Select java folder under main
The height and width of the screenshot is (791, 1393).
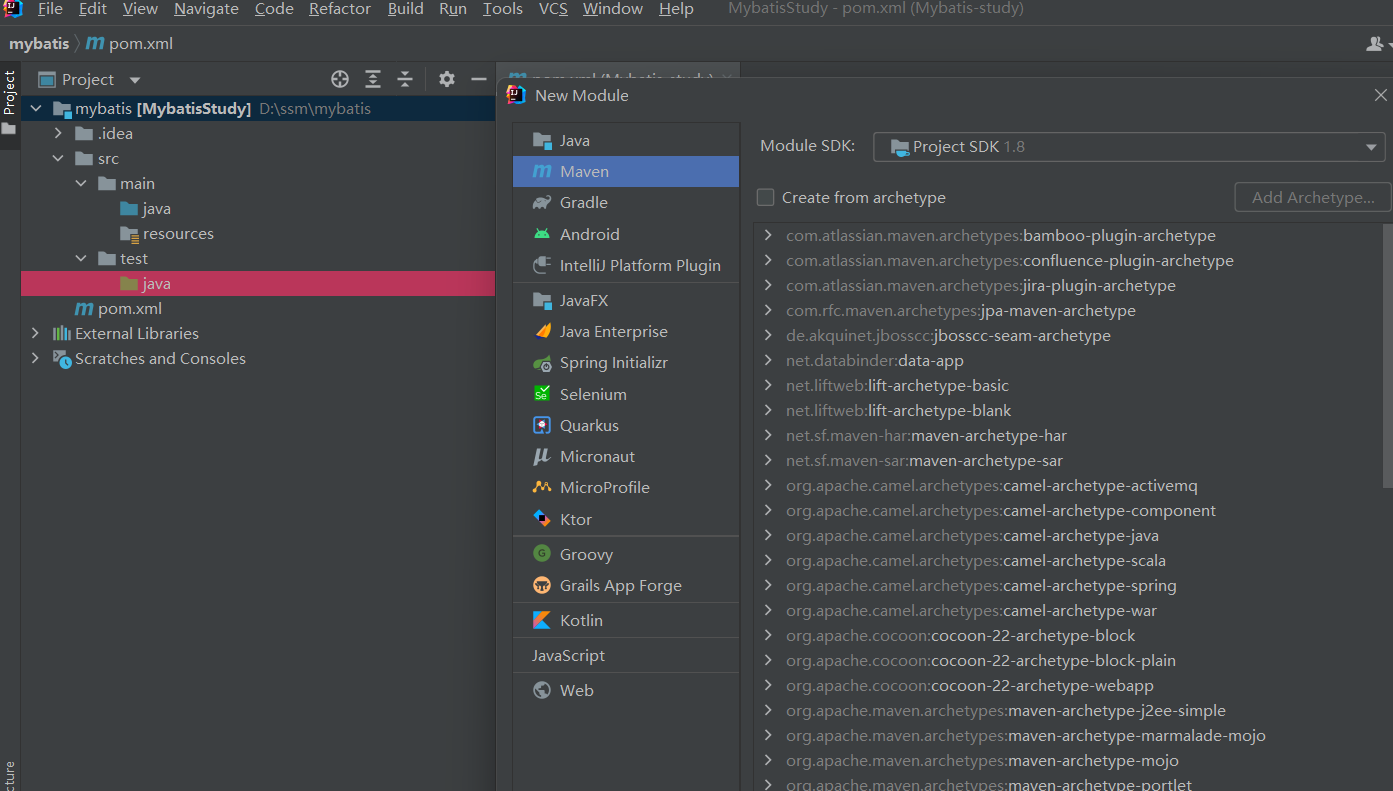(x=156, y=209)
